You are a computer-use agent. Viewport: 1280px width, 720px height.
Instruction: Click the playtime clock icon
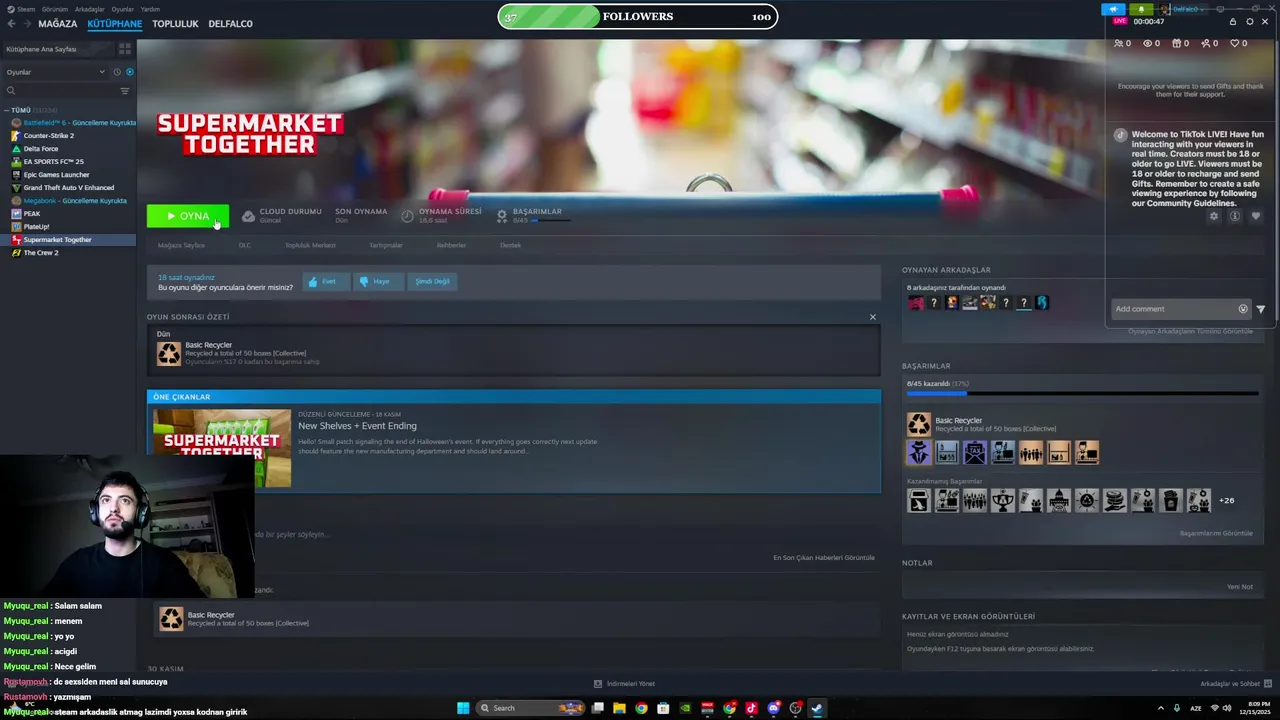[407, 216]
